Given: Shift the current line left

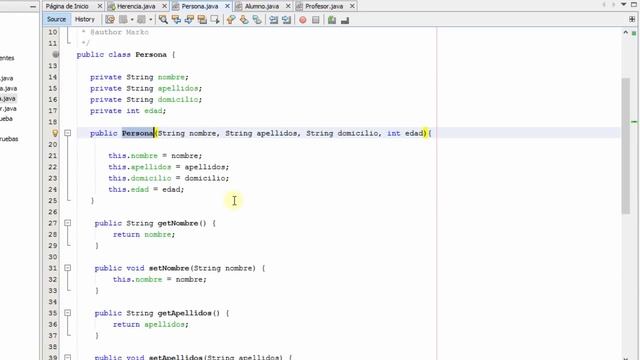Looking at the screenshot, I should click(x=273, y=20).
